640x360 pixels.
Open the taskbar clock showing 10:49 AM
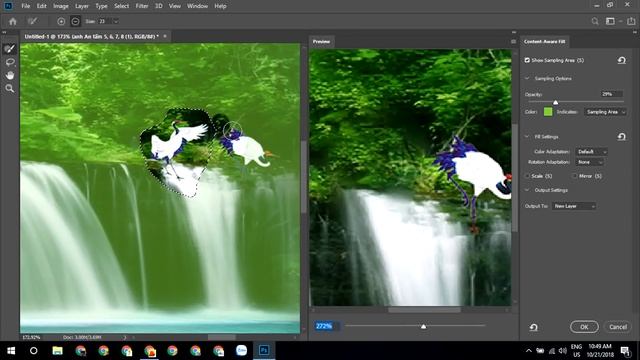tap(600, 351)
